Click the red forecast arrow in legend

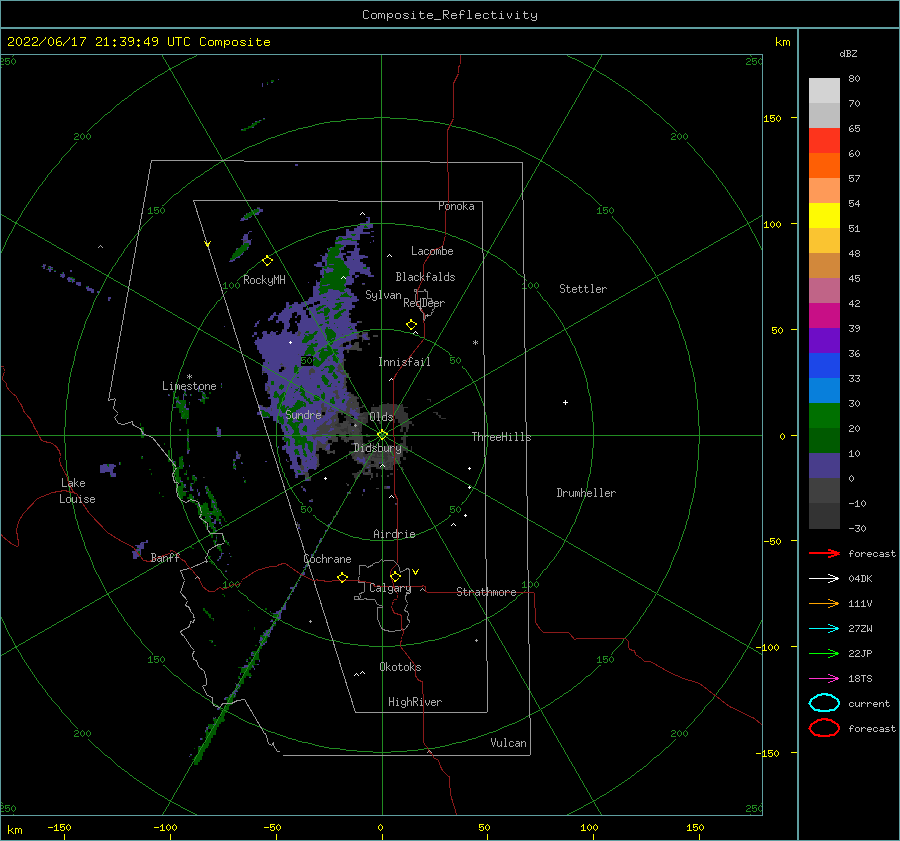pos(824,553)
